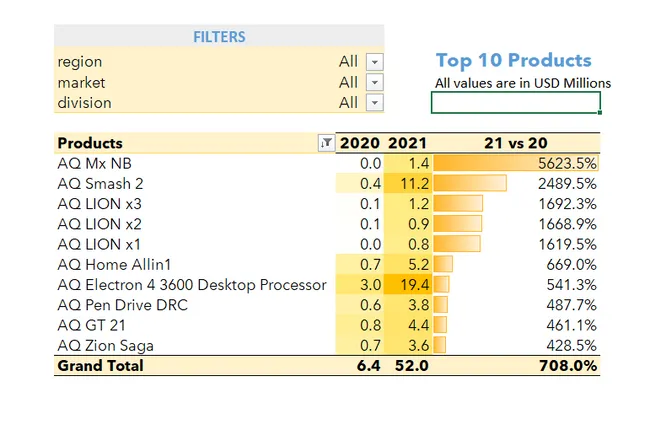Select the 4.4 value for AQ GT 21
Viewport: 650px width, 446px height.
(408, 325)
